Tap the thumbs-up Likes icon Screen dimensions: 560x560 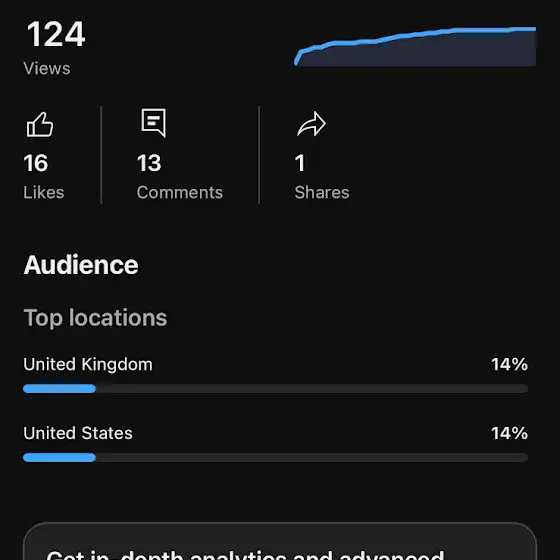click(x=40, y=124)
